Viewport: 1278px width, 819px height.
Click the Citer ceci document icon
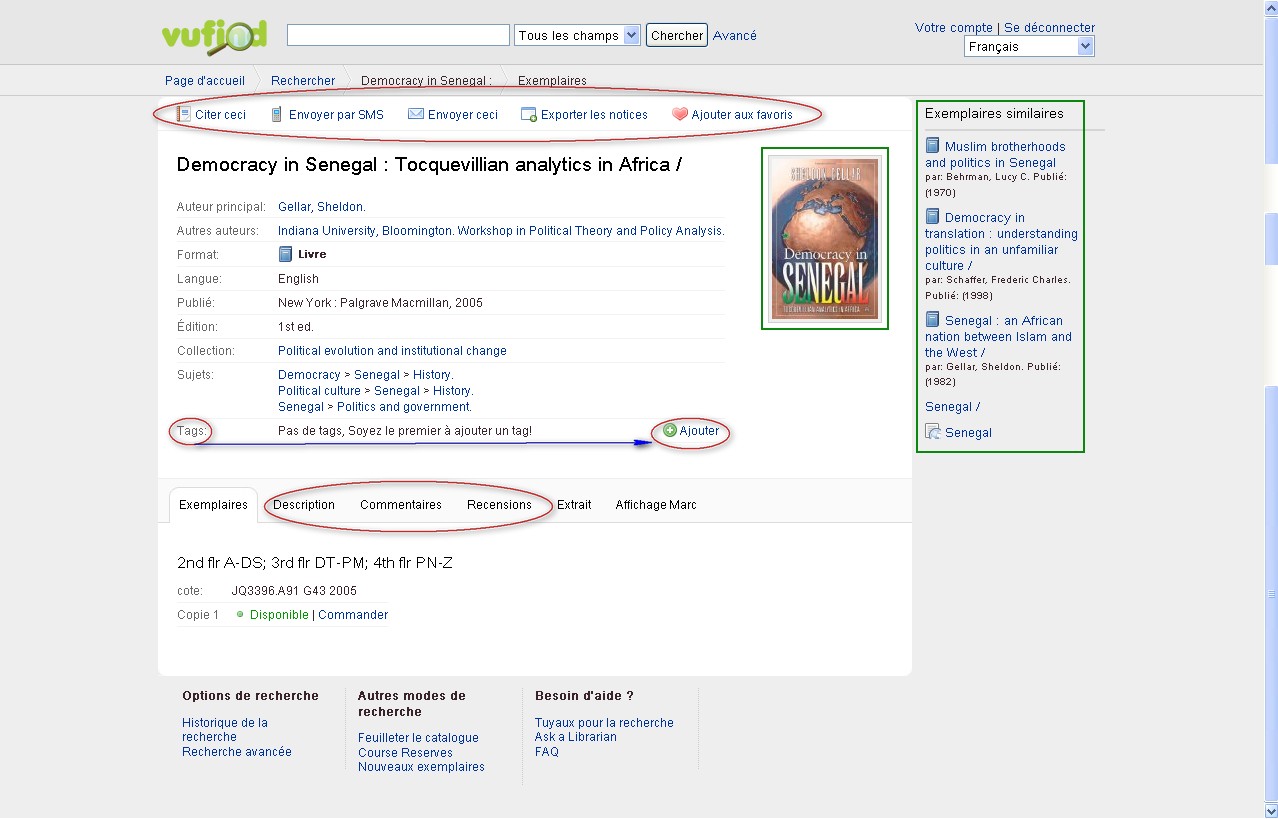tap(183, 114)
